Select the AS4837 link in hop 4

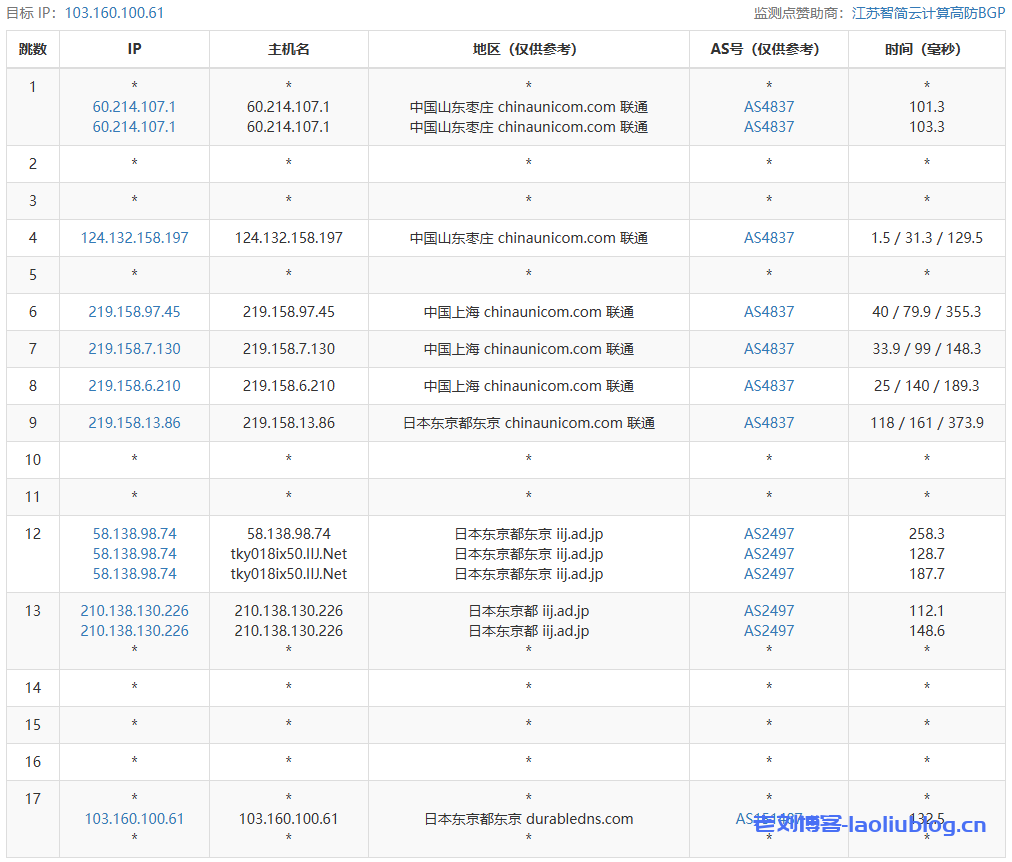767,238
